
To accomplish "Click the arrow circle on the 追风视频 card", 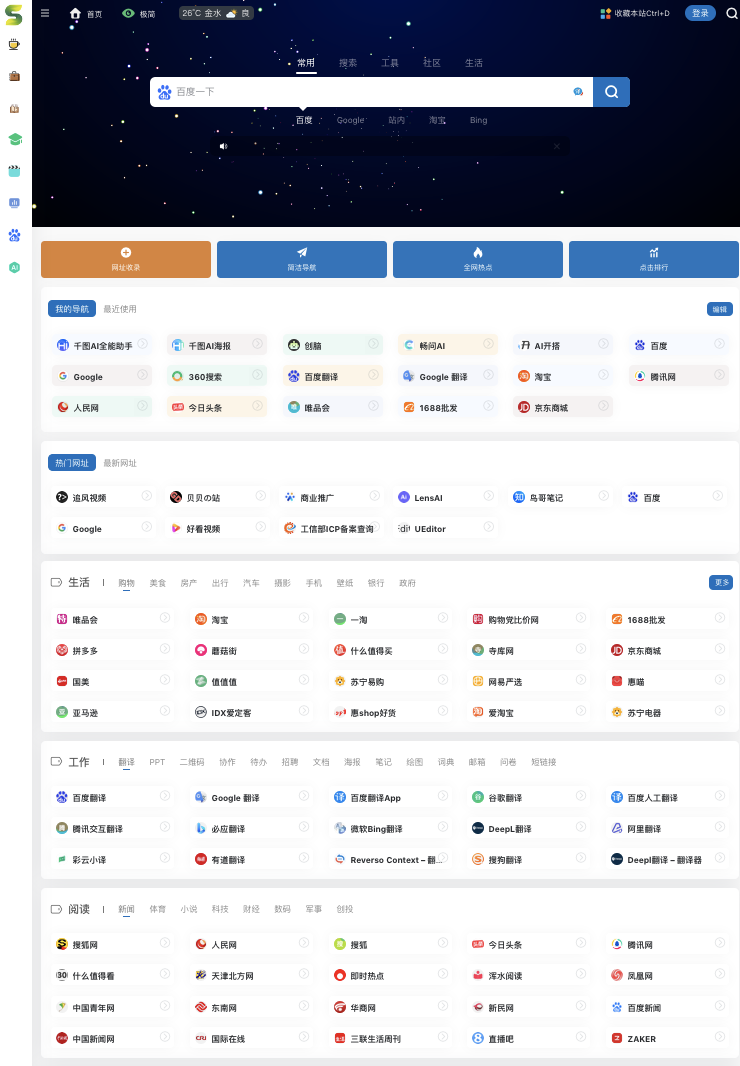I will (x=146, y=496).
